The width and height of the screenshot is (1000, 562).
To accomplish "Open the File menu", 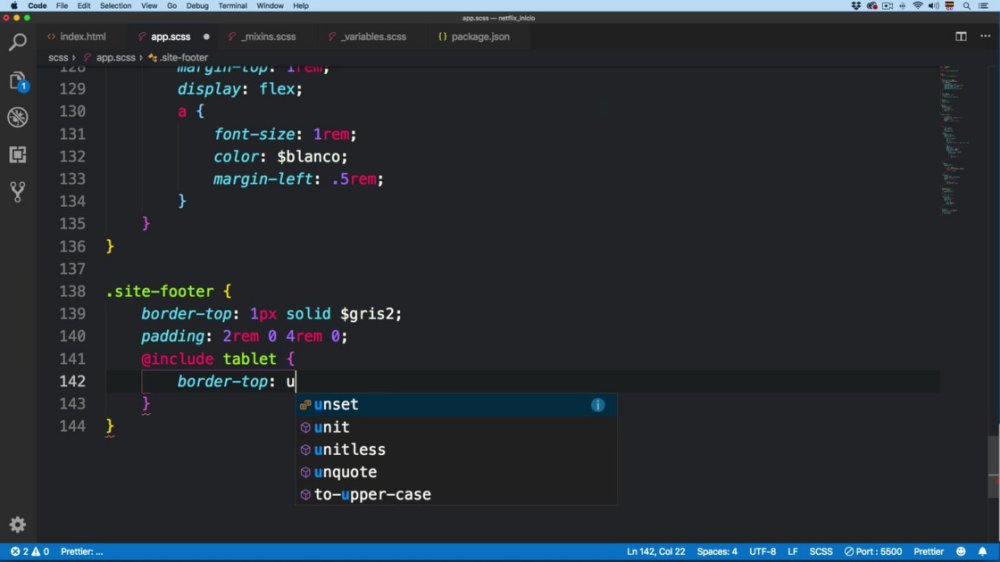I will (x=62, y=6).
